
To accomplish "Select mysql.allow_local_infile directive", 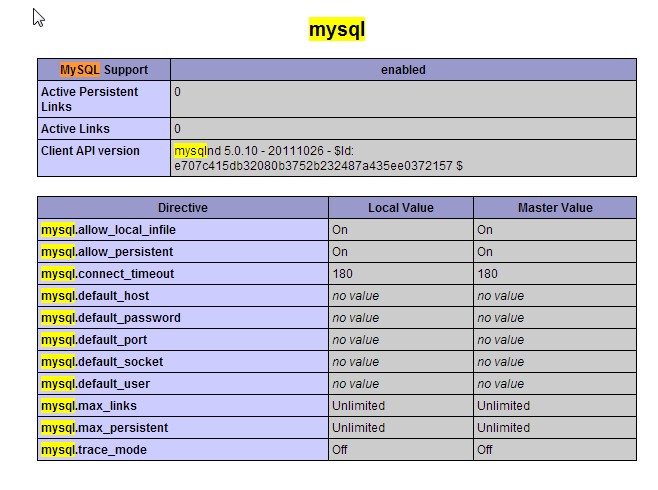I will (x=108, y=230).
